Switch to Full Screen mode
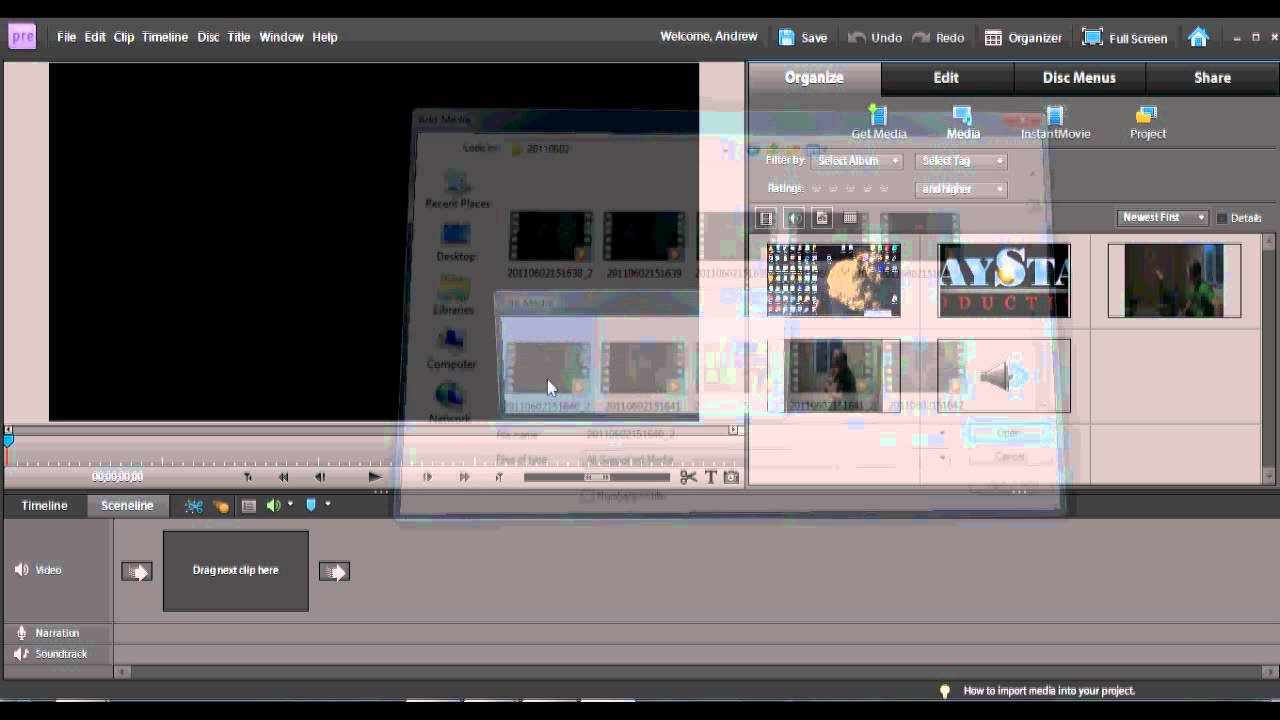Viewport: 1280px width, 720px height. (1125, 37)
